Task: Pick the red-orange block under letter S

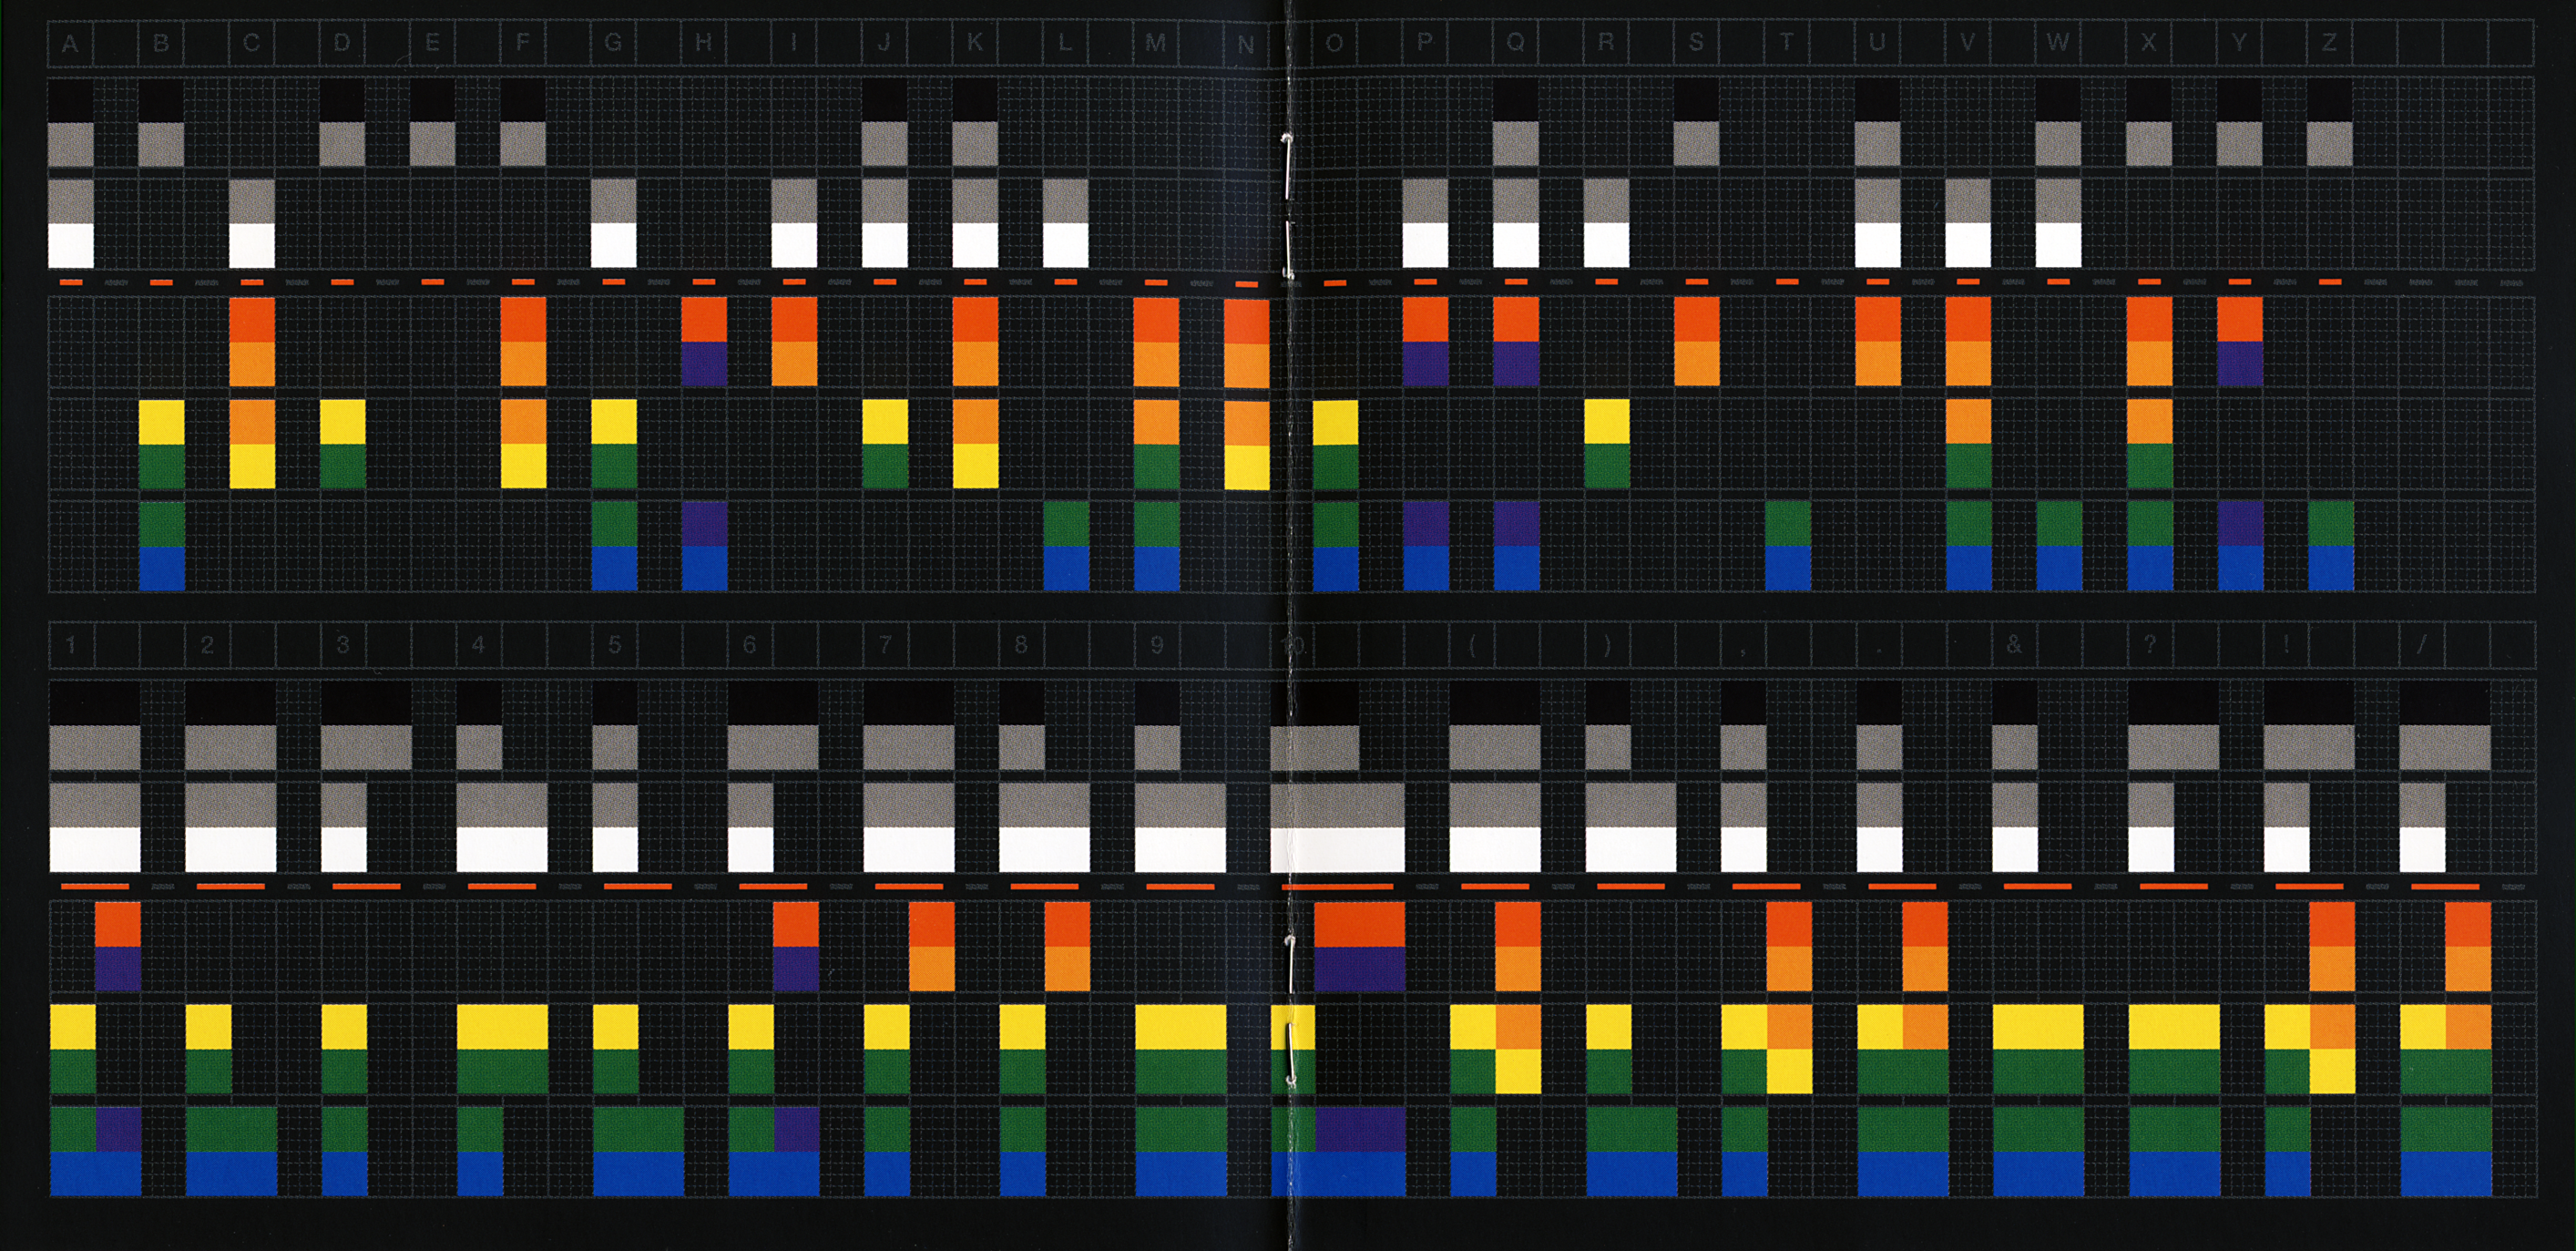Action: click(x=1696, y=320)
